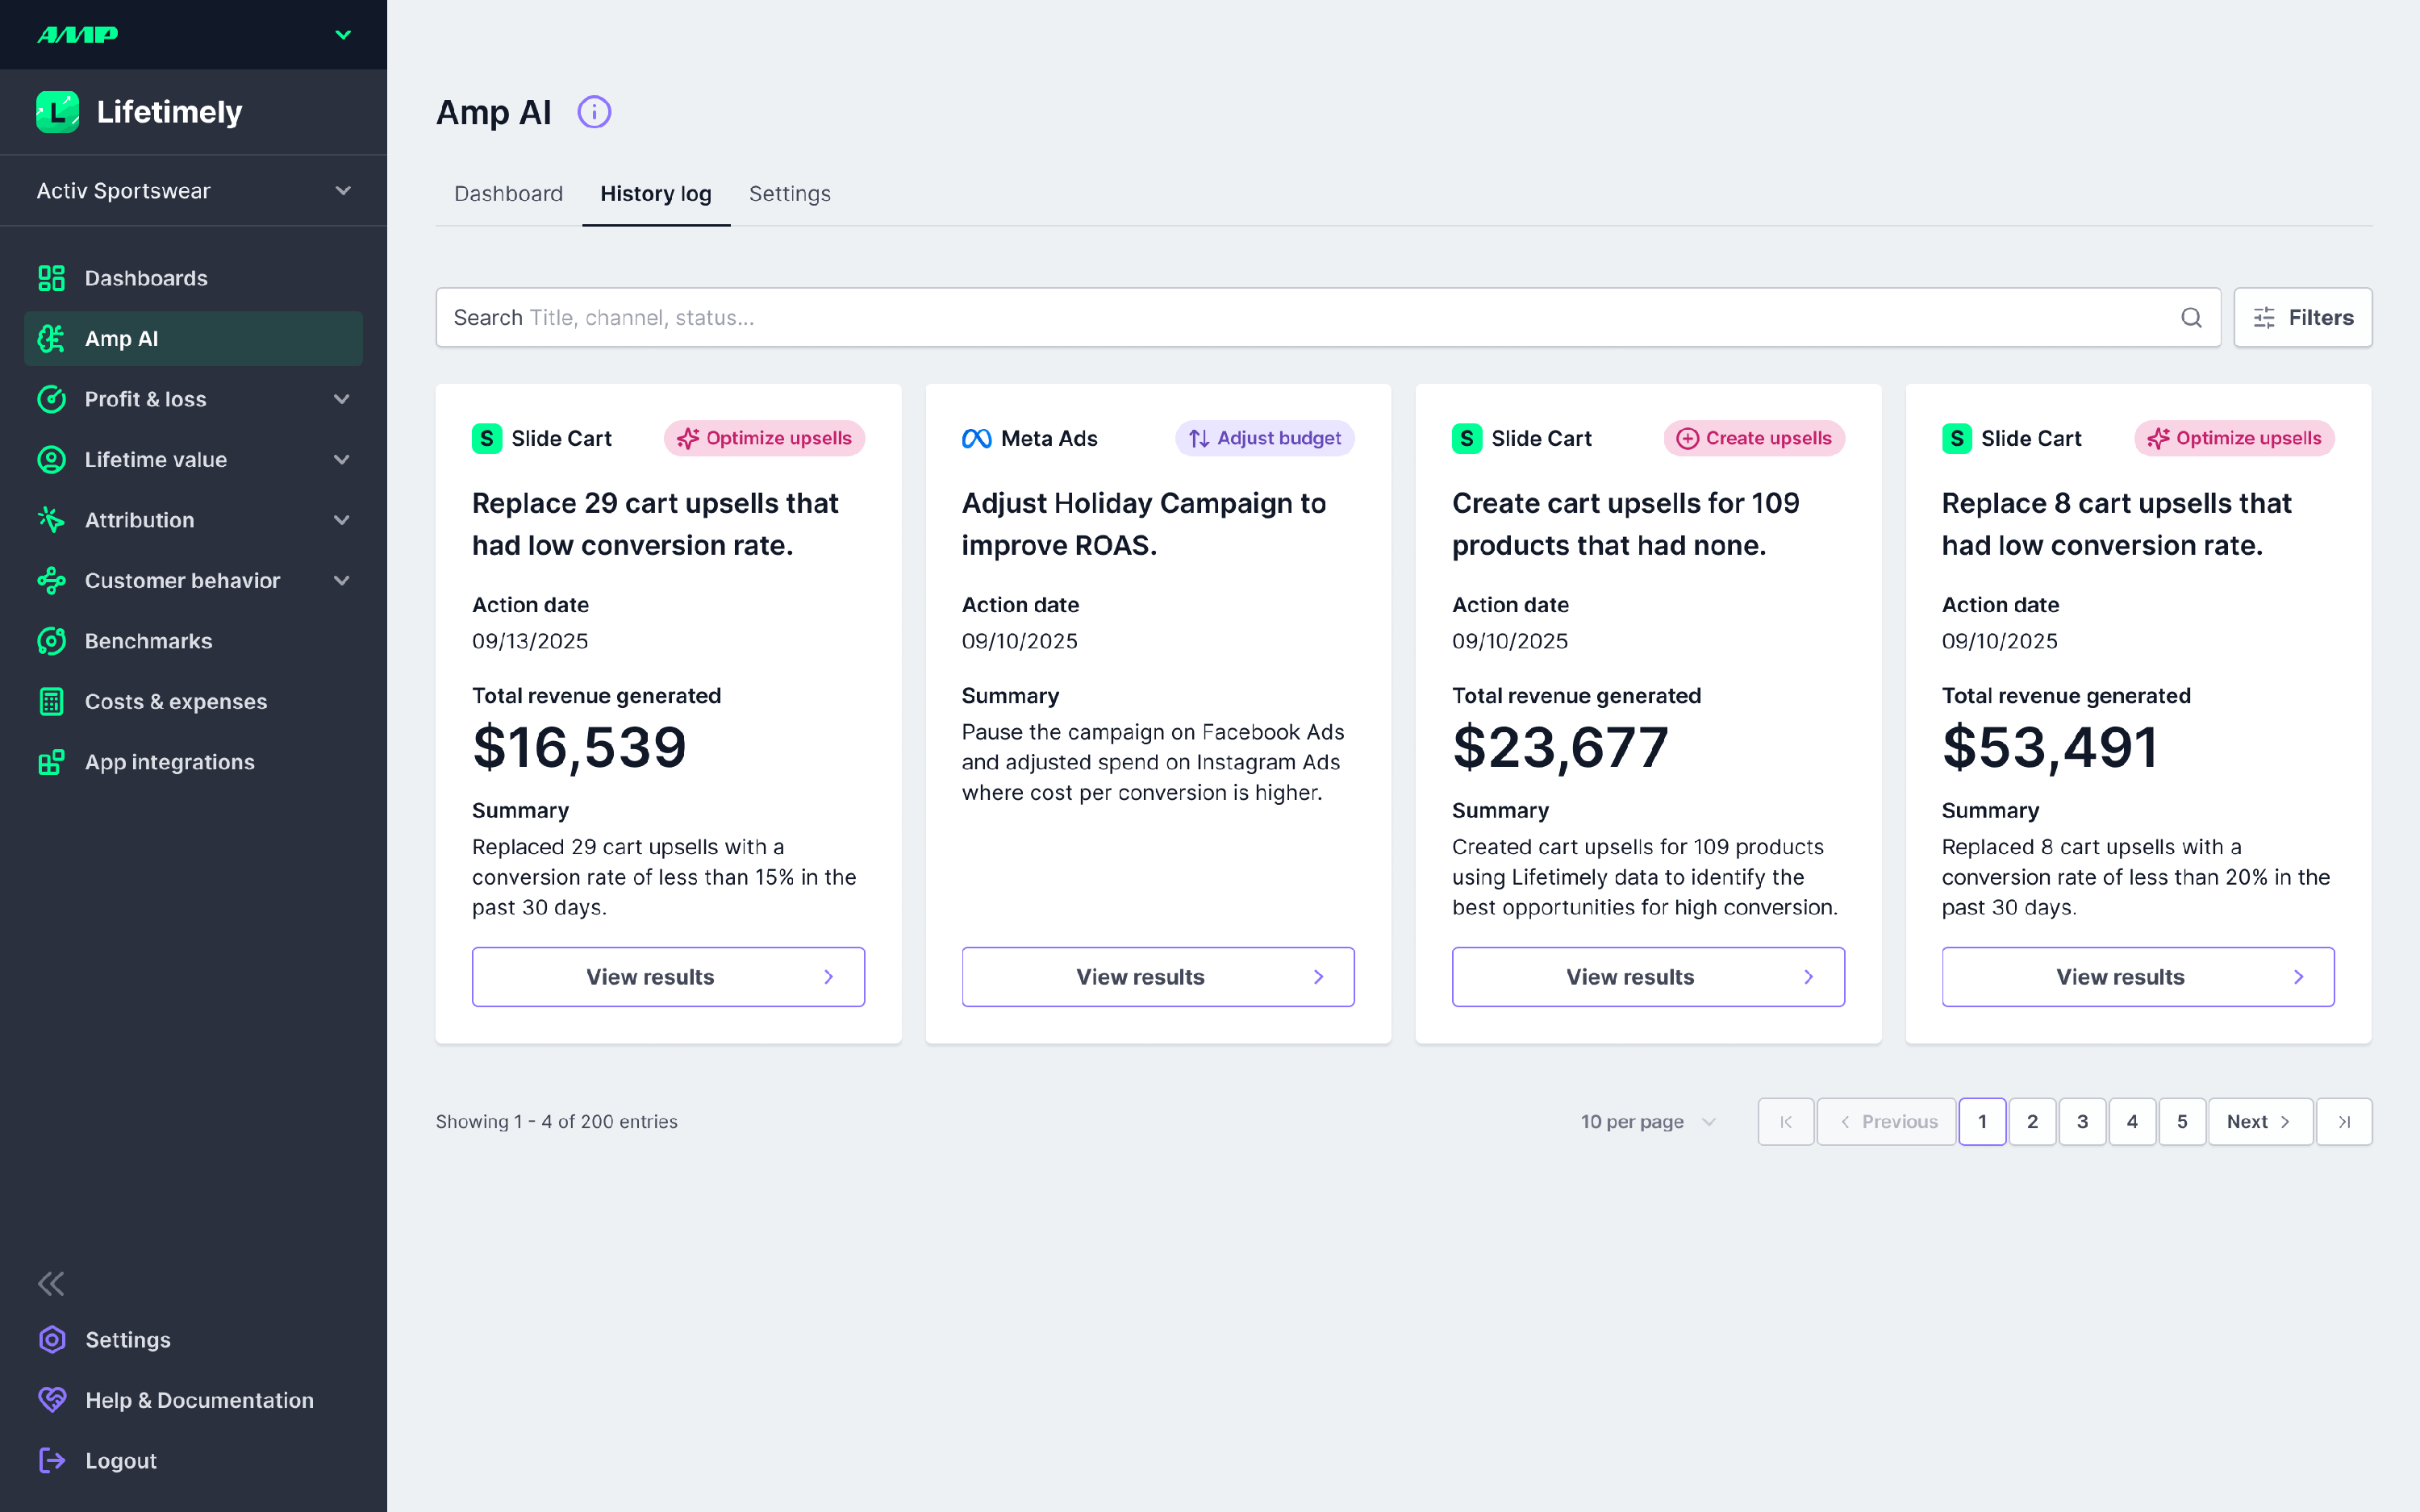2420x1512 pixels.
Task: Open Benchmarks from the sidebar
Action: coord(148,641)
